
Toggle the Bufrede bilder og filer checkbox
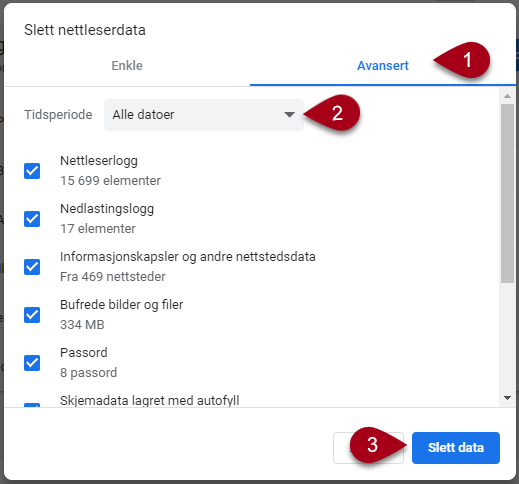[32, 315]
